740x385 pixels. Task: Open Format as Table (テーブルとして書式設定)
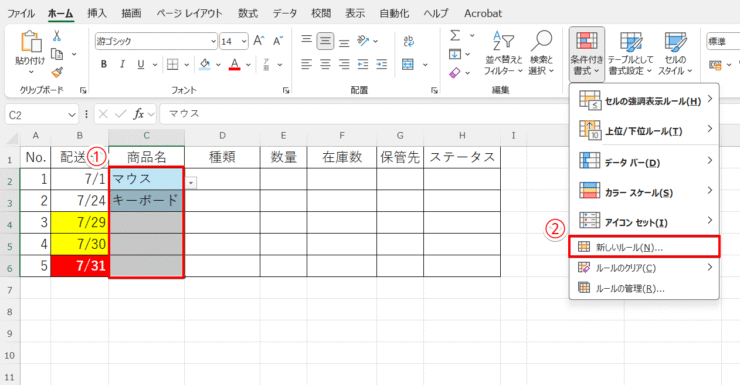click(630, 52)
